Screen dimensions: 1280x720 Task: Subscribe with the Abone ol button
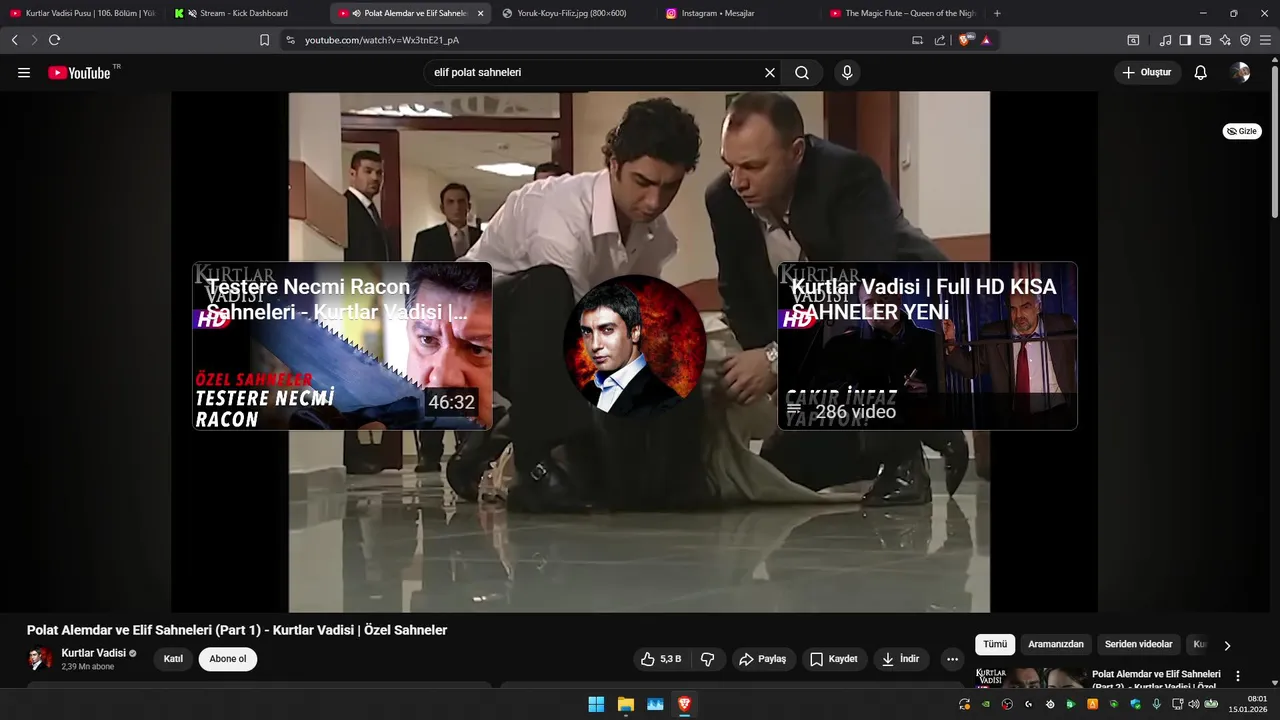[x=228, y=659]
